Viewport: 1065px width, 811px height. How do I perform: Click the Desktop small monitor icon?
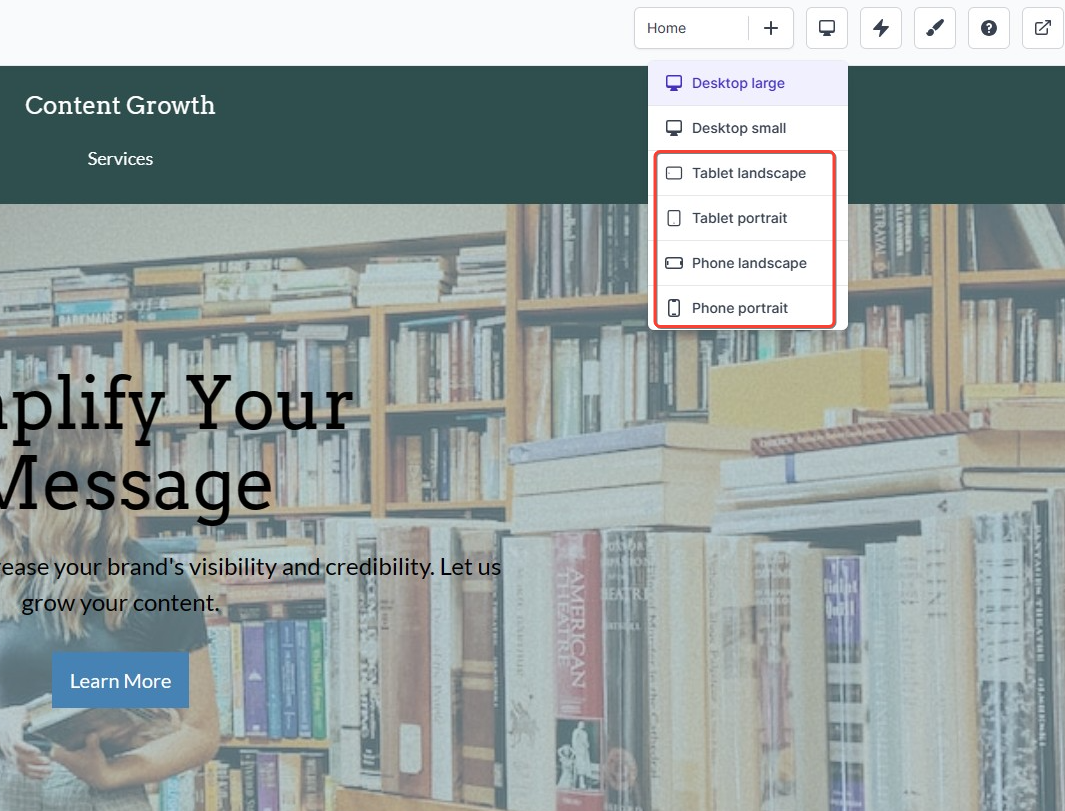pos(674,128)
